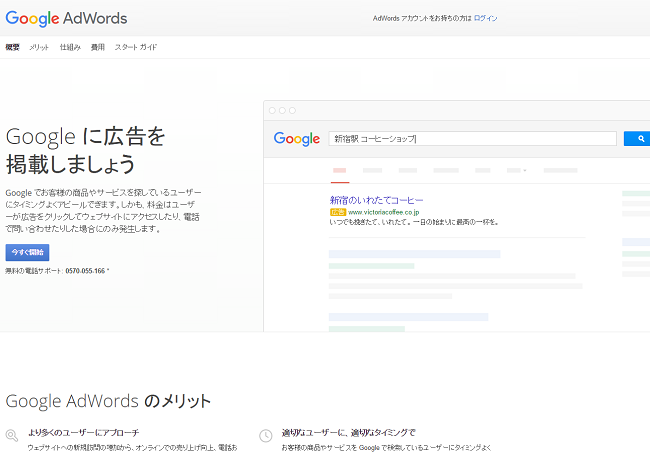Click the Google logo in the mock browser

[x=297, y=139]
